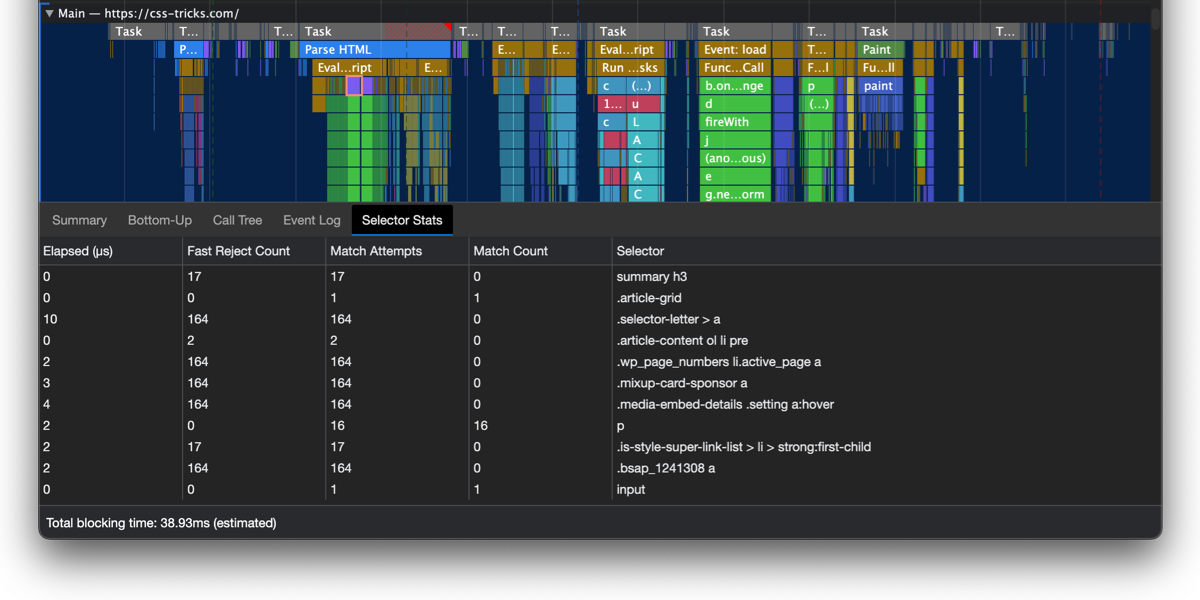1200x600 pixels.
Task: Click the flame chart vertical scrollbar
Action: click(1155, 20)
